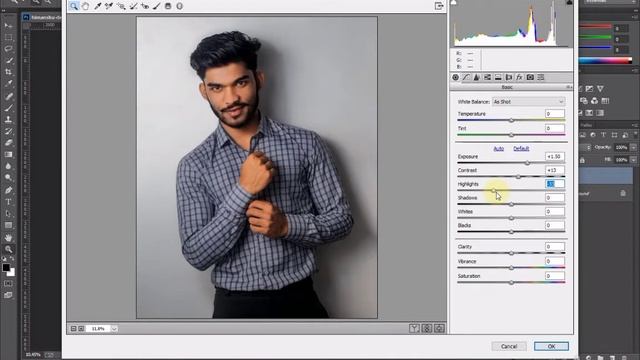Open the Presets panel tab
This screenshot has width=640, height=360.
point(540,77)
